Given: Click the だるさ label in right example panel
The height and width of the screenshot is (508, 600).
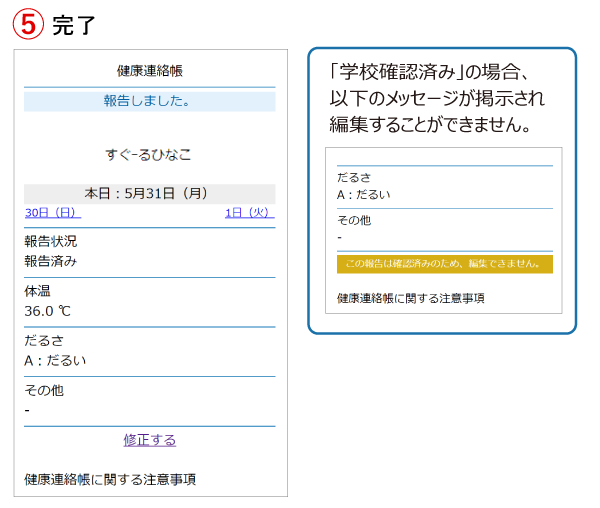Looking at the screenshot, I should 354,177.
